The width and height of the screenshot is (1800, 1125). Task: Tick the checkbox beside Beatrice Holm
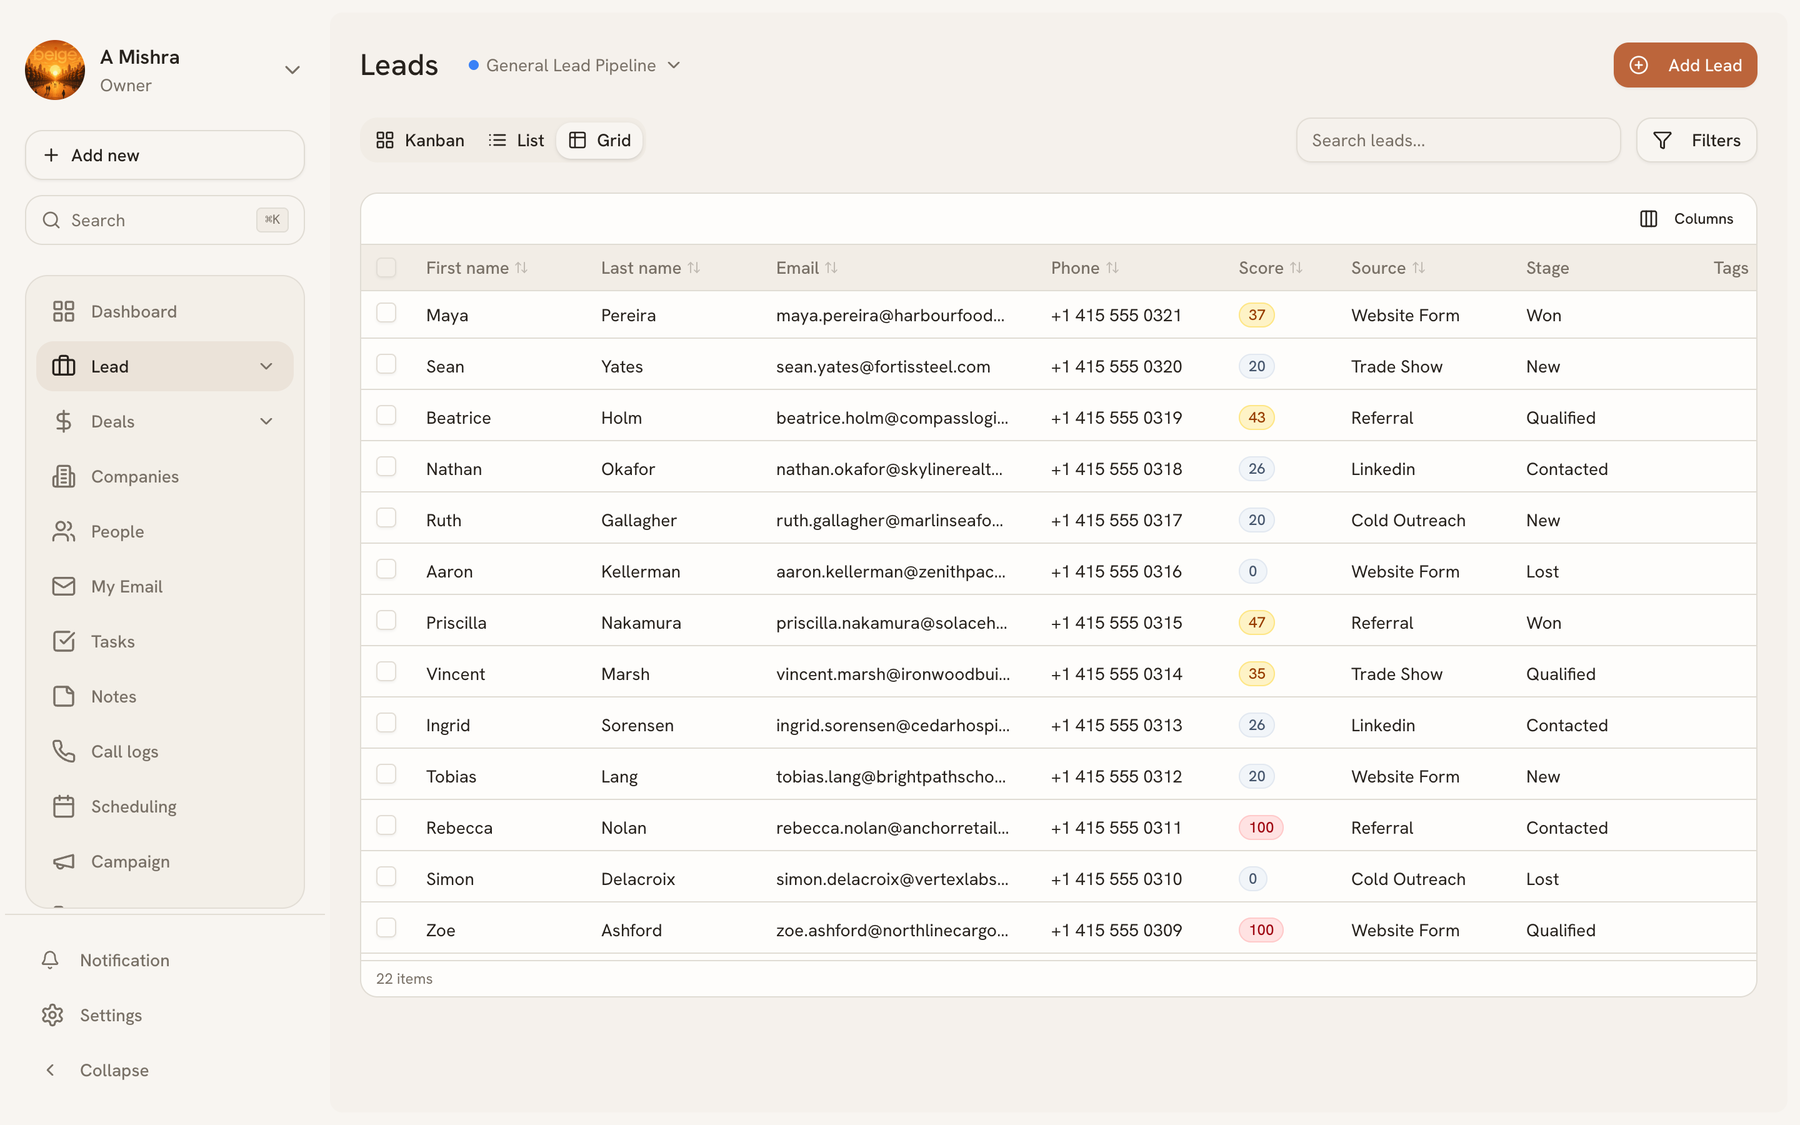386,415
